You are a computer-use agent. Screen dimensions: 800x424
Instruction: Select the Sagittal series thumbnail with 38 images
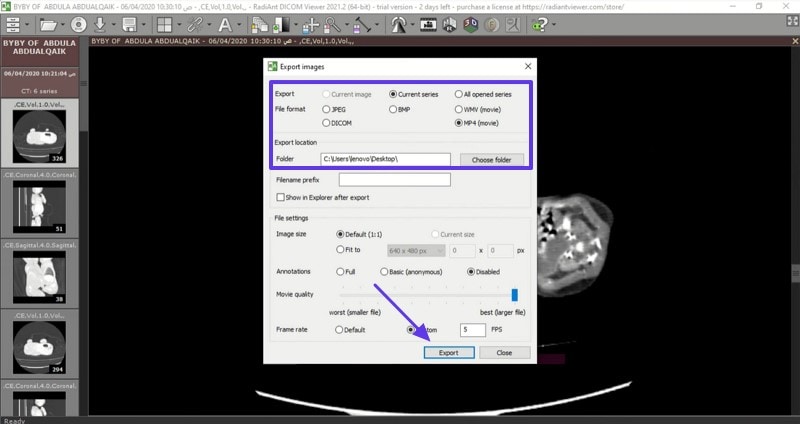(39, 273)
